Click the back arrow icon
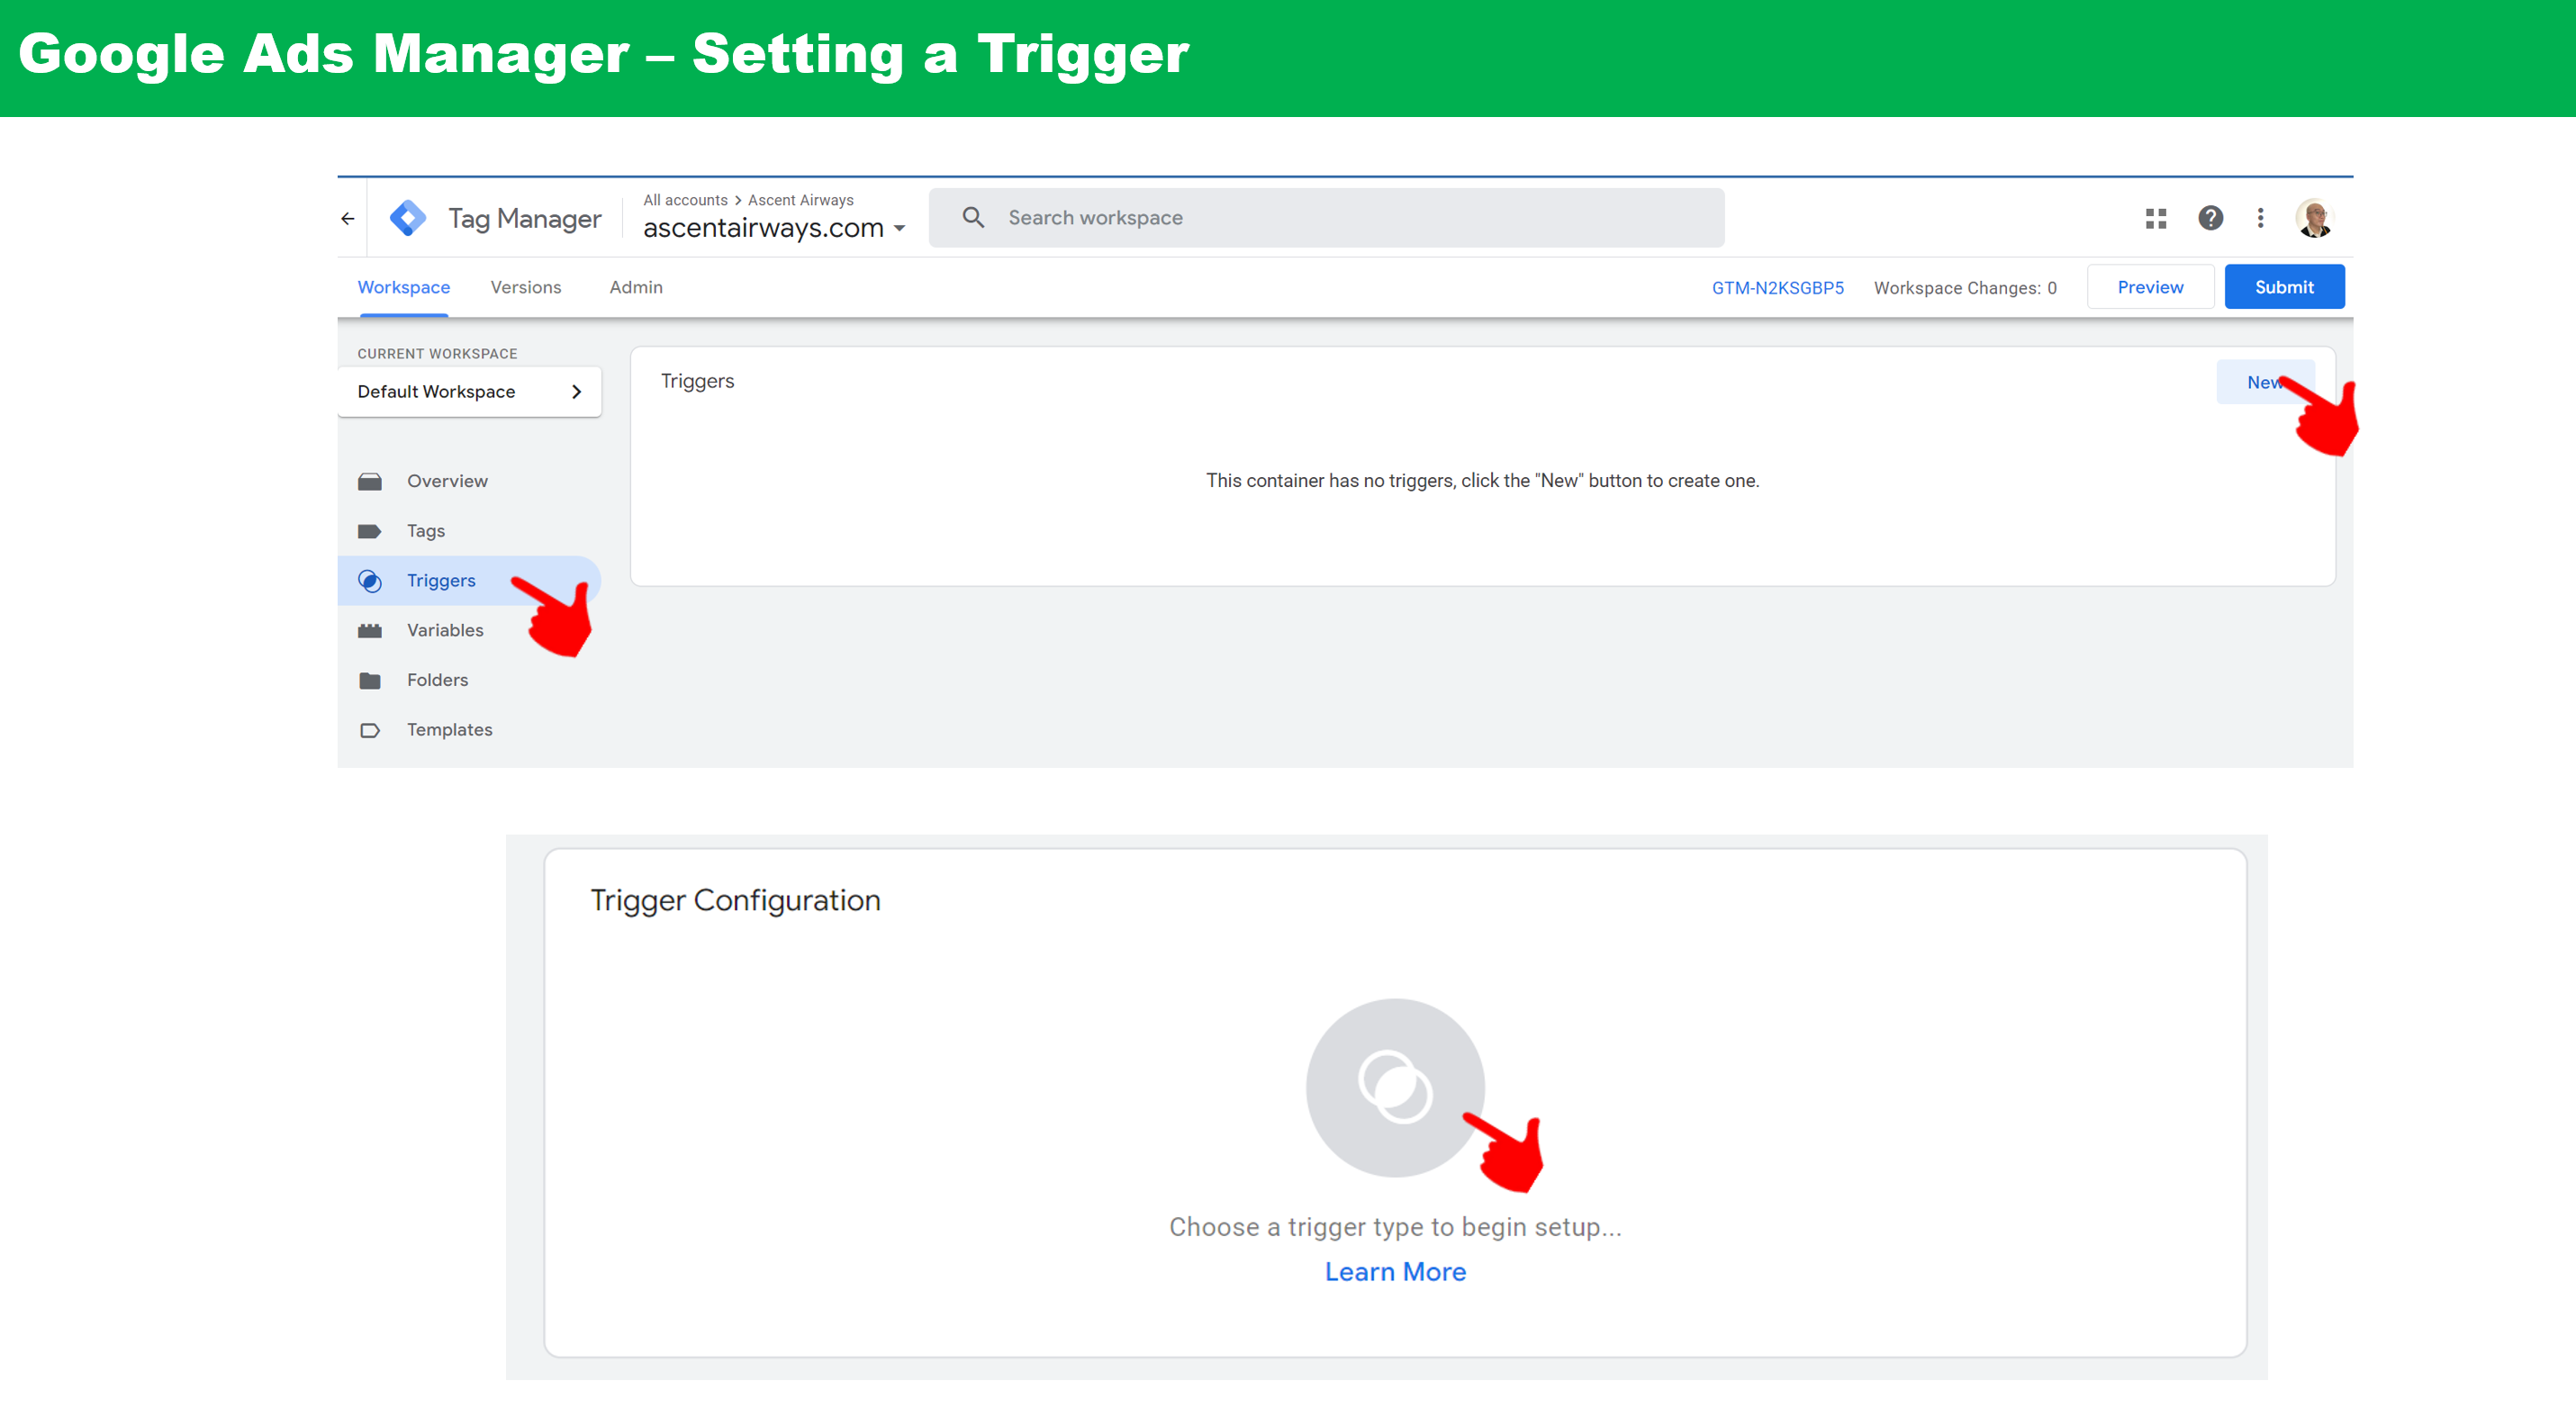This screenshot has height=1408, width=2576. (x=348, y=218)
